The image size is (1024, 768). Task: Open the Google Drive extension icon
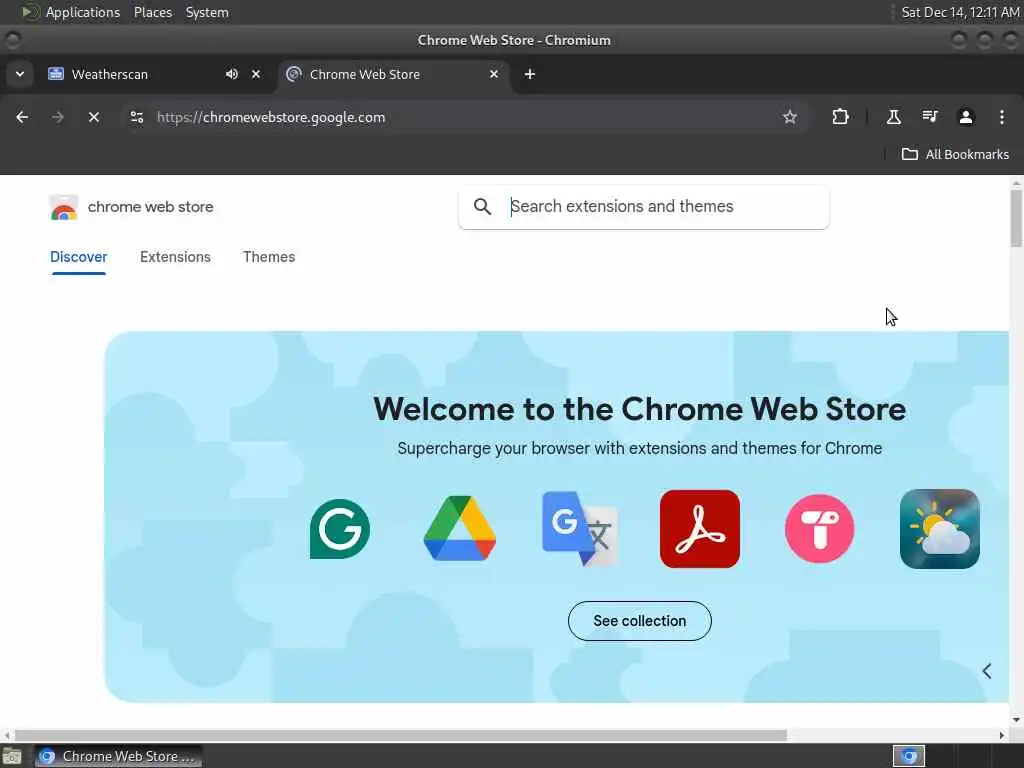[x=460, y=528]
